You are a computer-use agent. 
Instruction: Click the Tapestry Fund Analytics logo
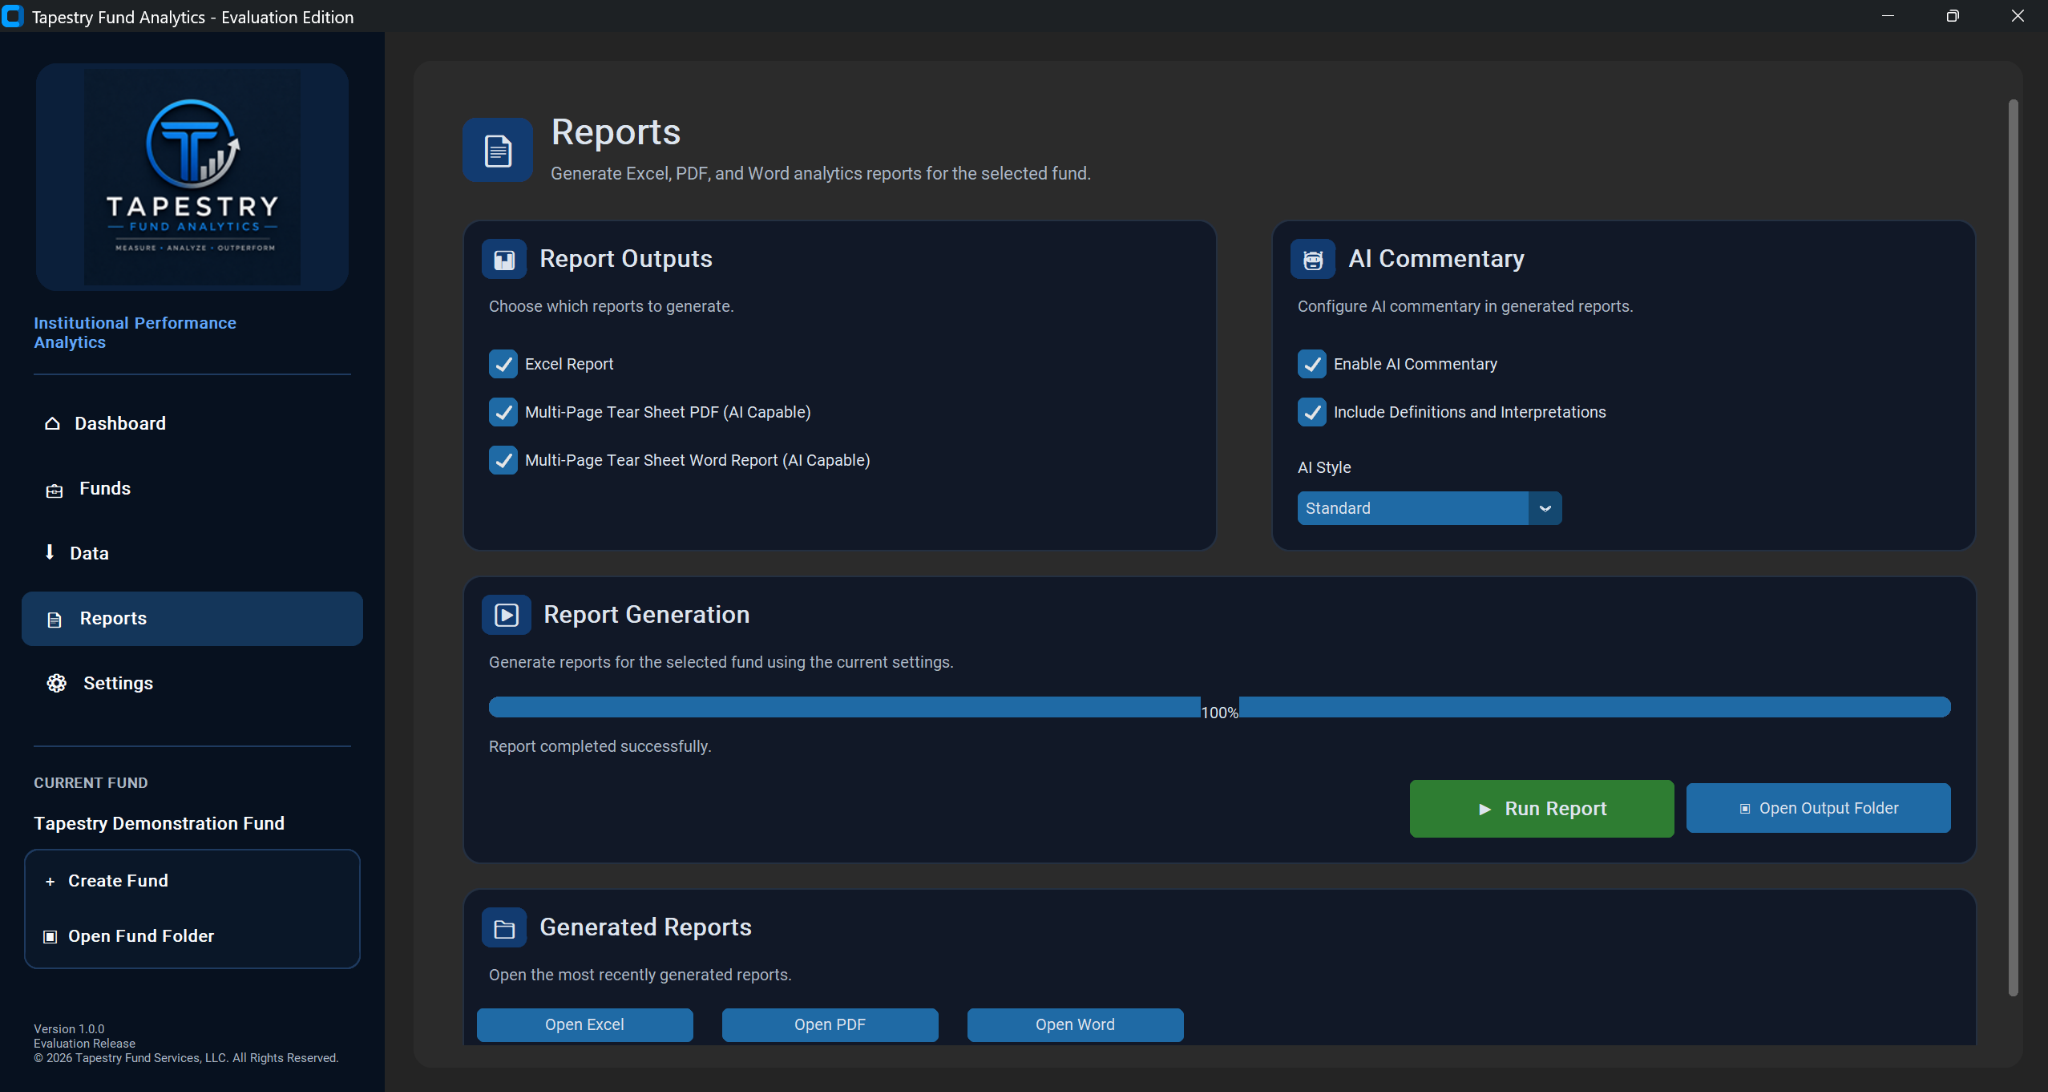pos(192,177)
